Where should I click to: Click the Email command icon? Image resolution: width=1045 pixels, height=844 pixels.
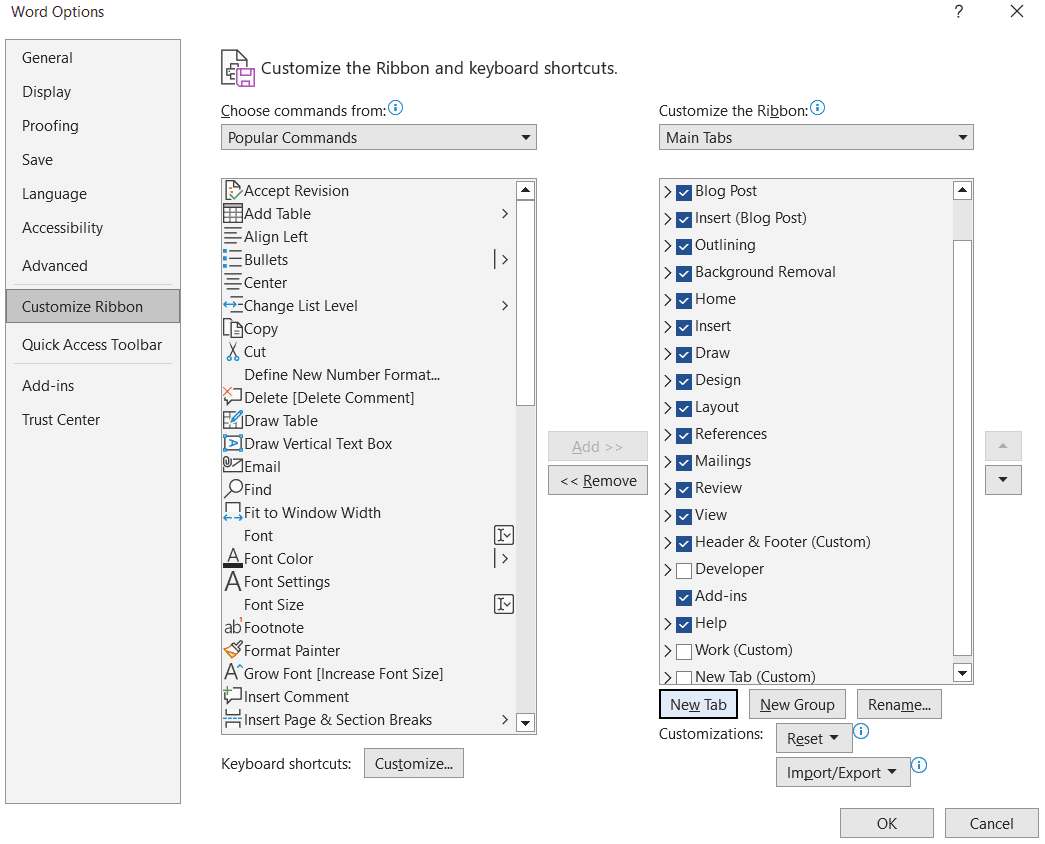[232, 466]
